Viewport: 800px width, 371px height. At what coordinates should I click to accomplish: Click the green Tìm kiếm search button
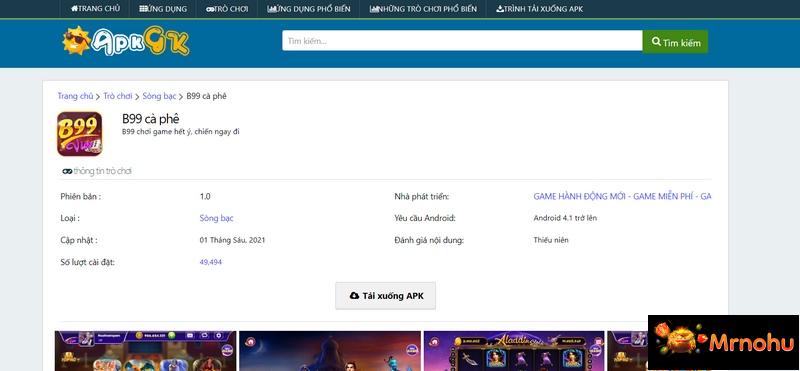tap(675, 42)
